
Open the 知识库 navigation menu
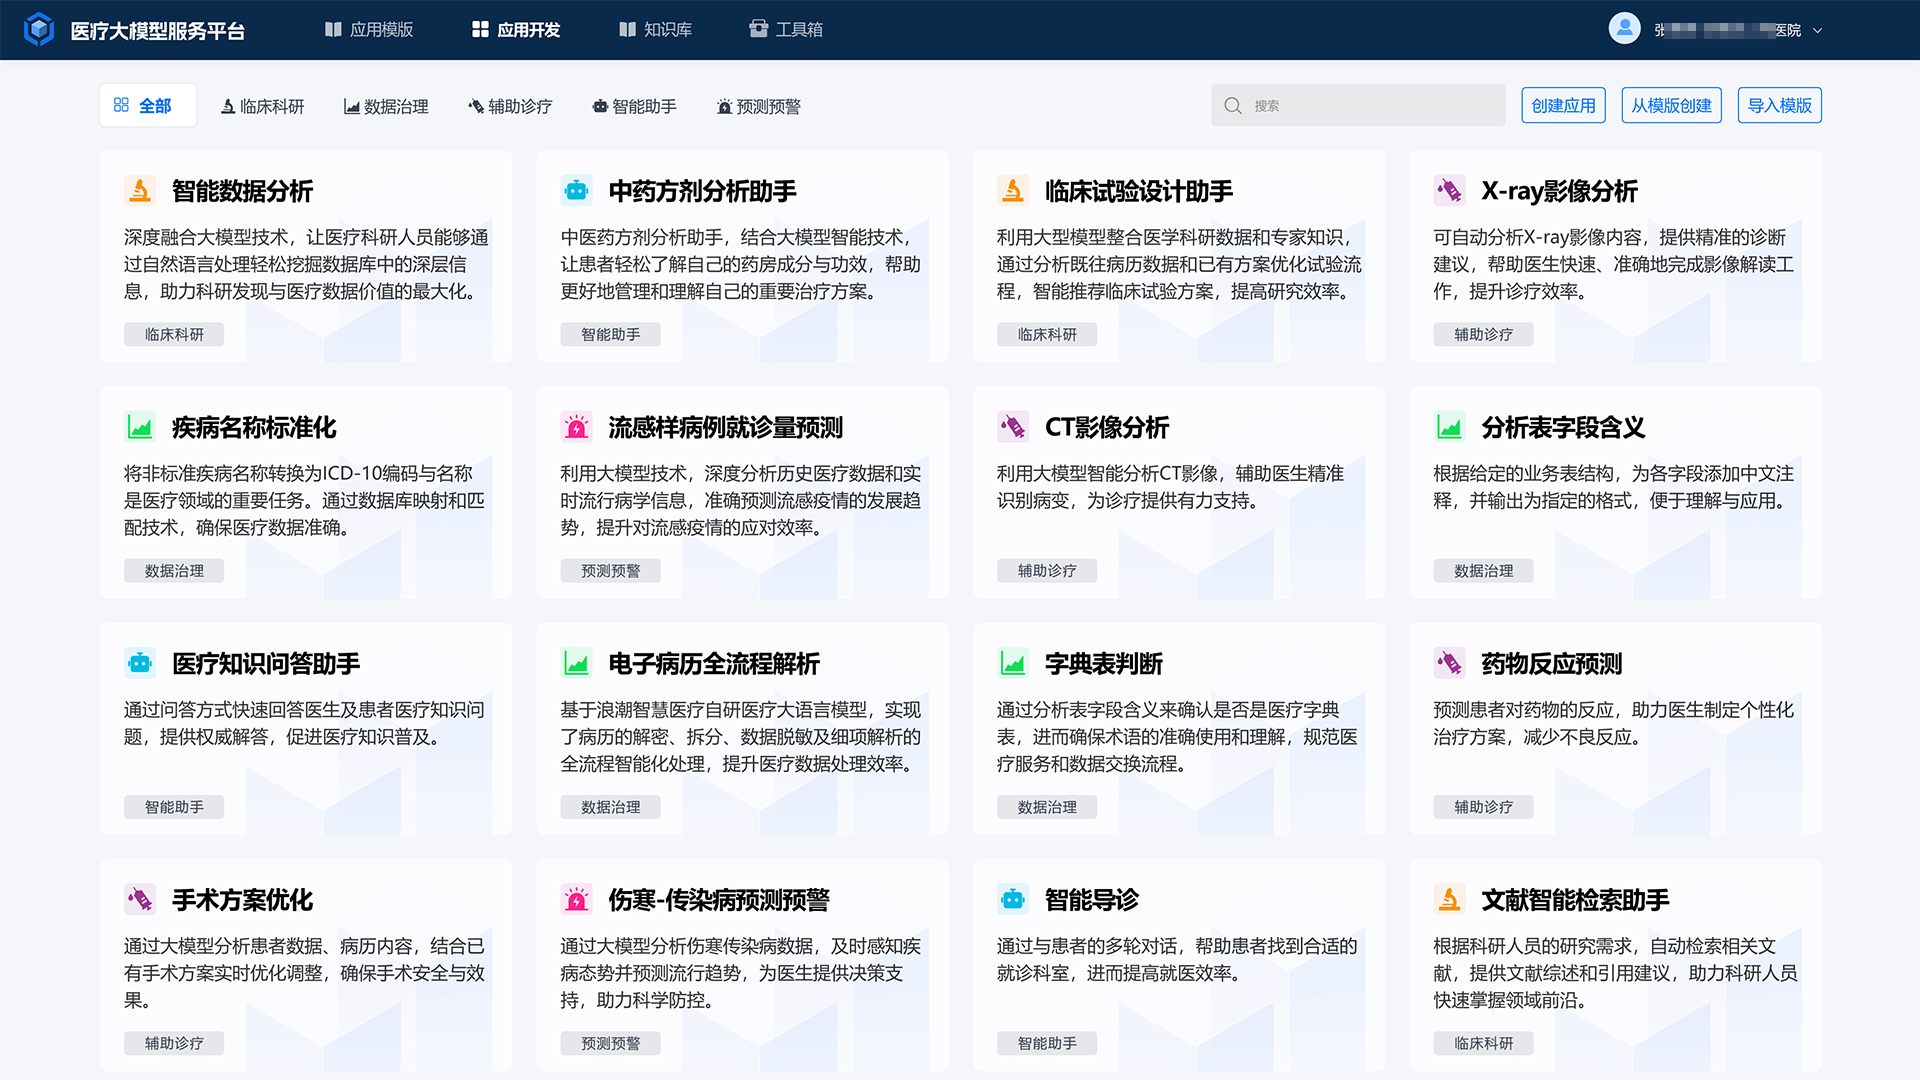point(655,29)
